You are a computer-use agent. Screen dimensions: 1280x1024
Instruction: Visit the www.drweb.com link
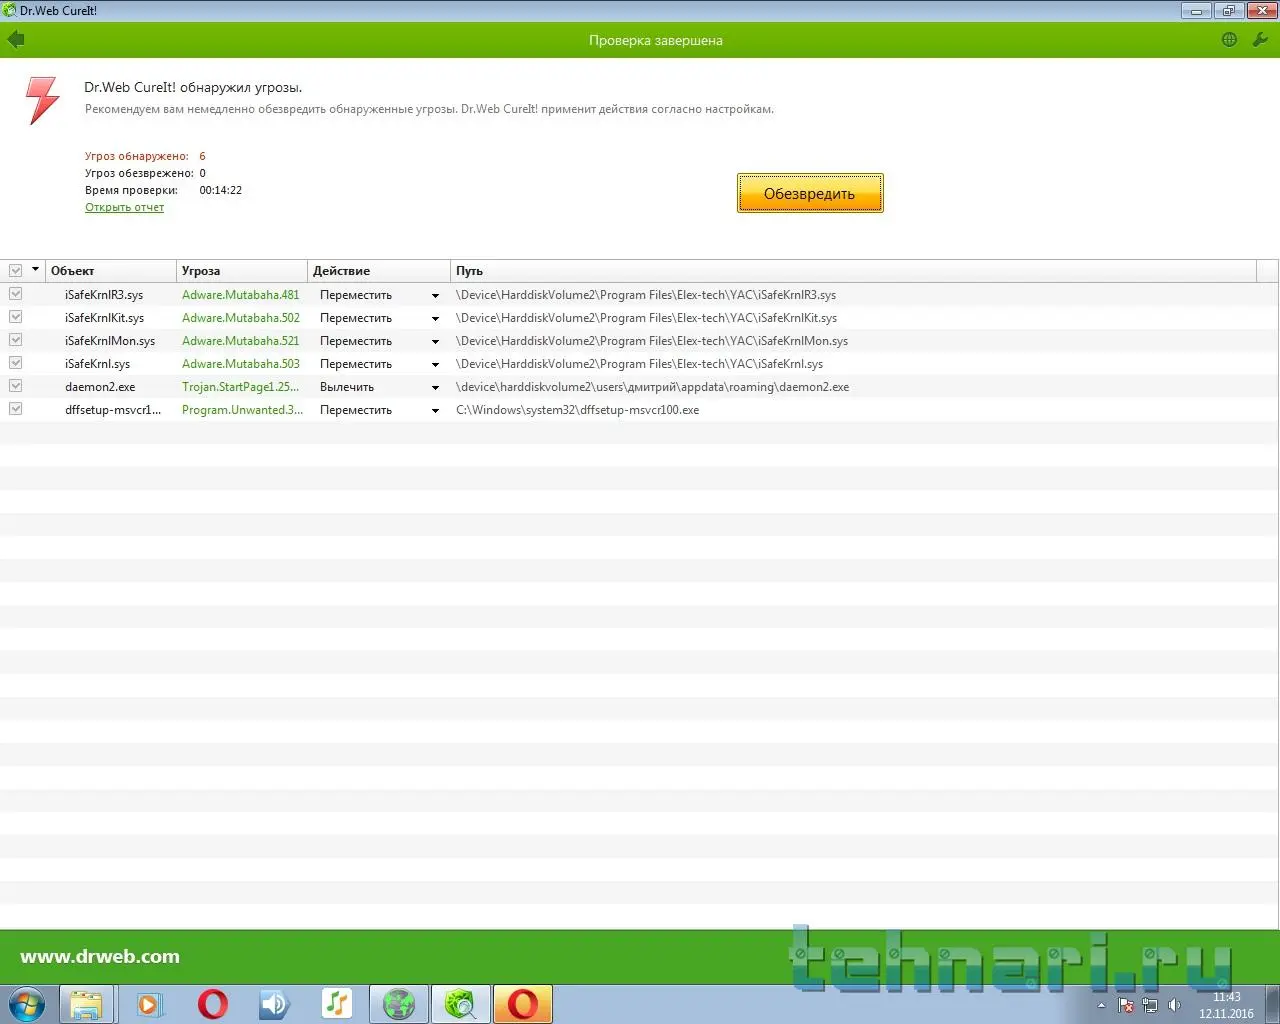tap(100, 957)
